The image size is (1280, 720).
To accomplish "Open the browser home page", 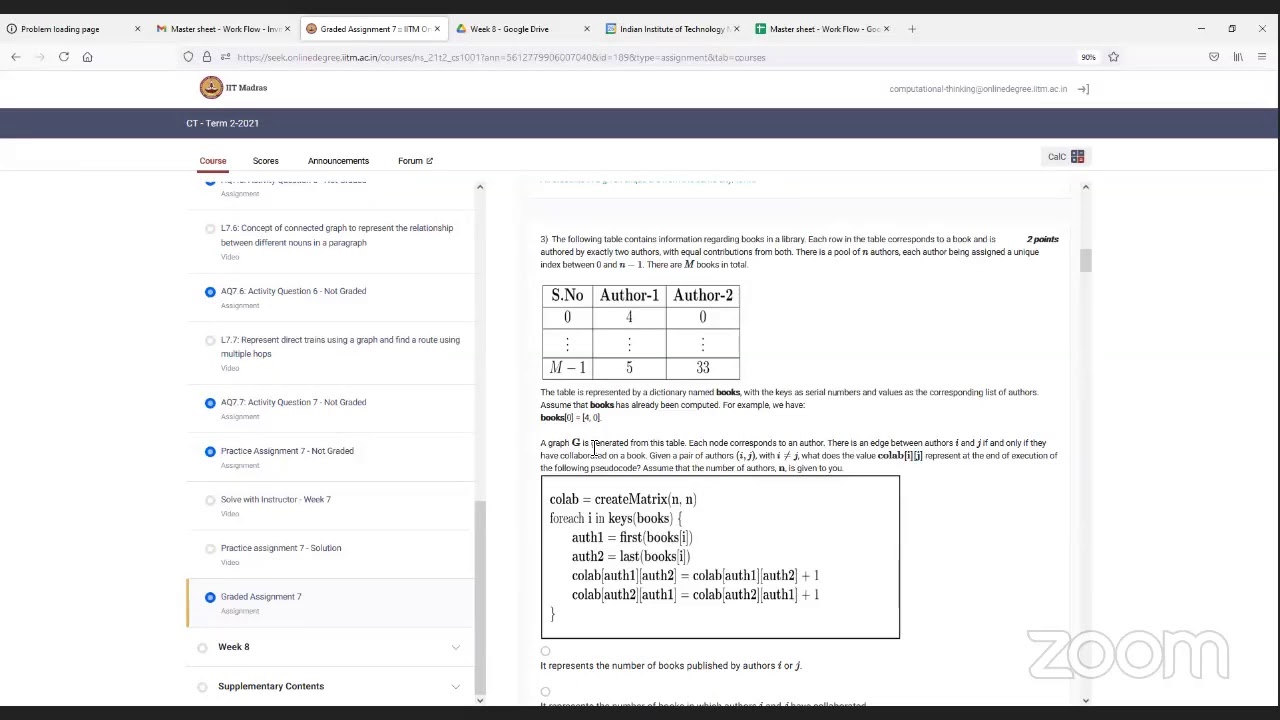I will pos(87,57).
